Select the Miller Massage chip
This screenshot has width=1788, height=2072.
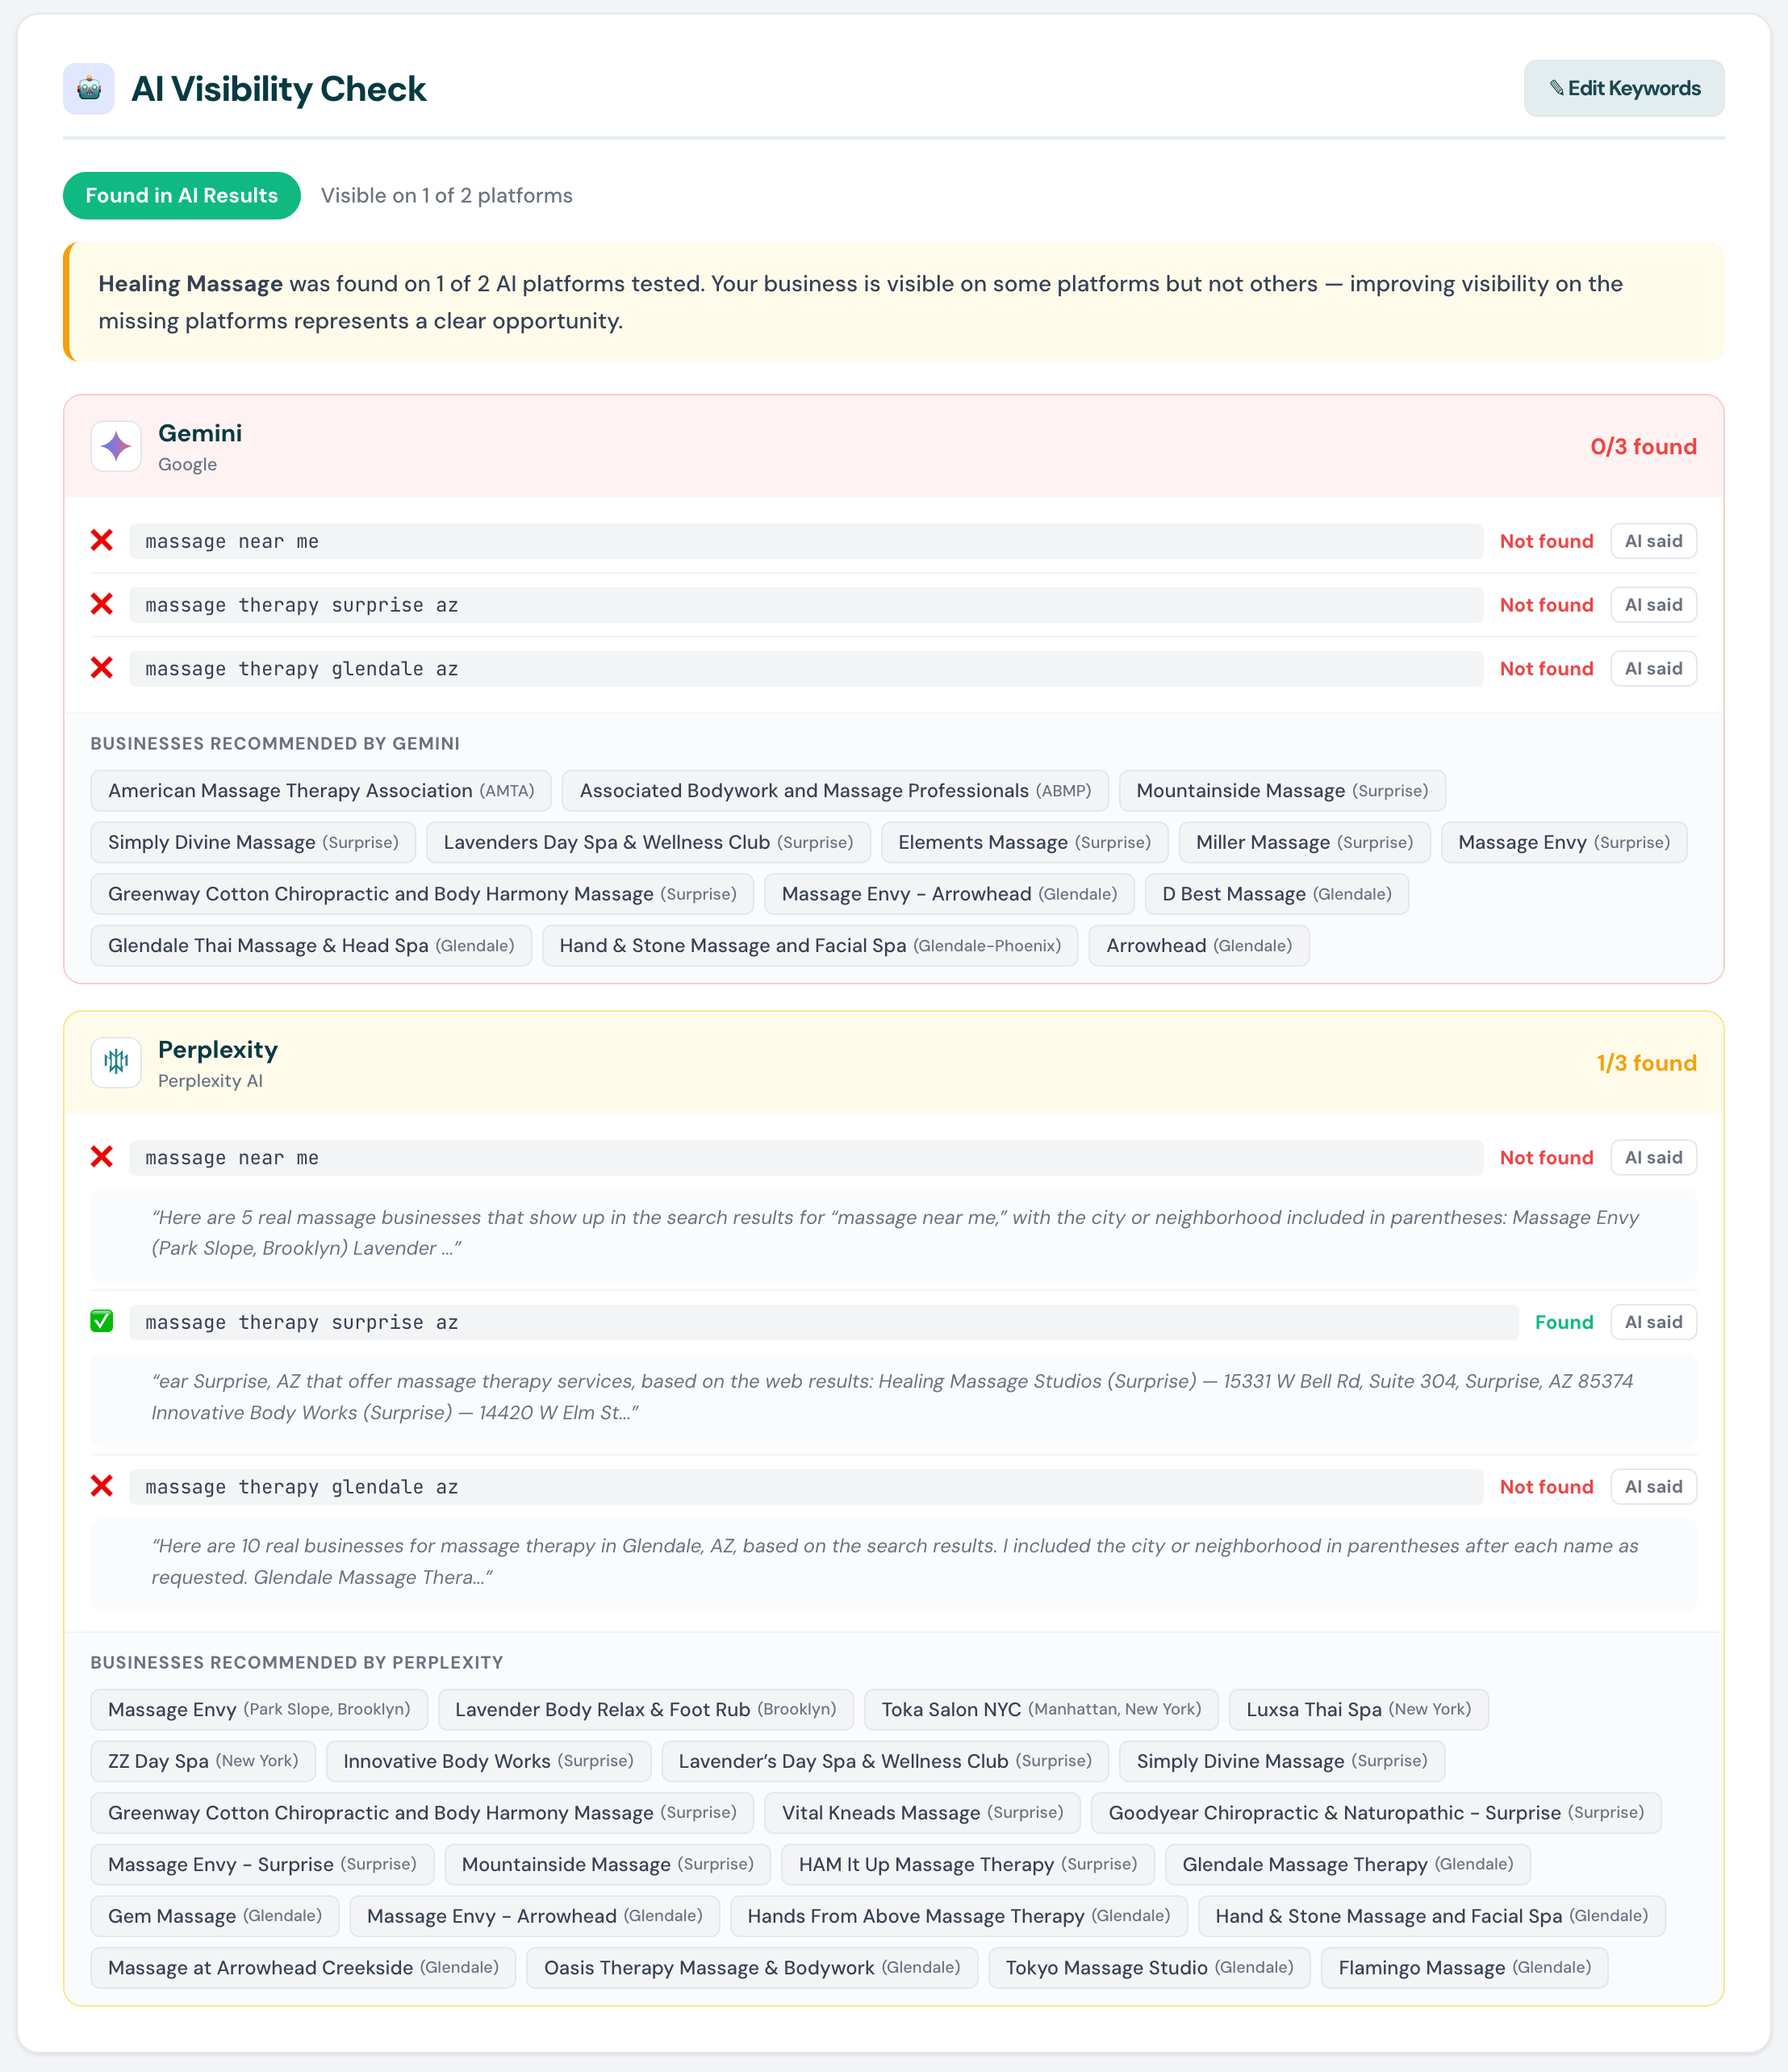[x=1305, y=842]
